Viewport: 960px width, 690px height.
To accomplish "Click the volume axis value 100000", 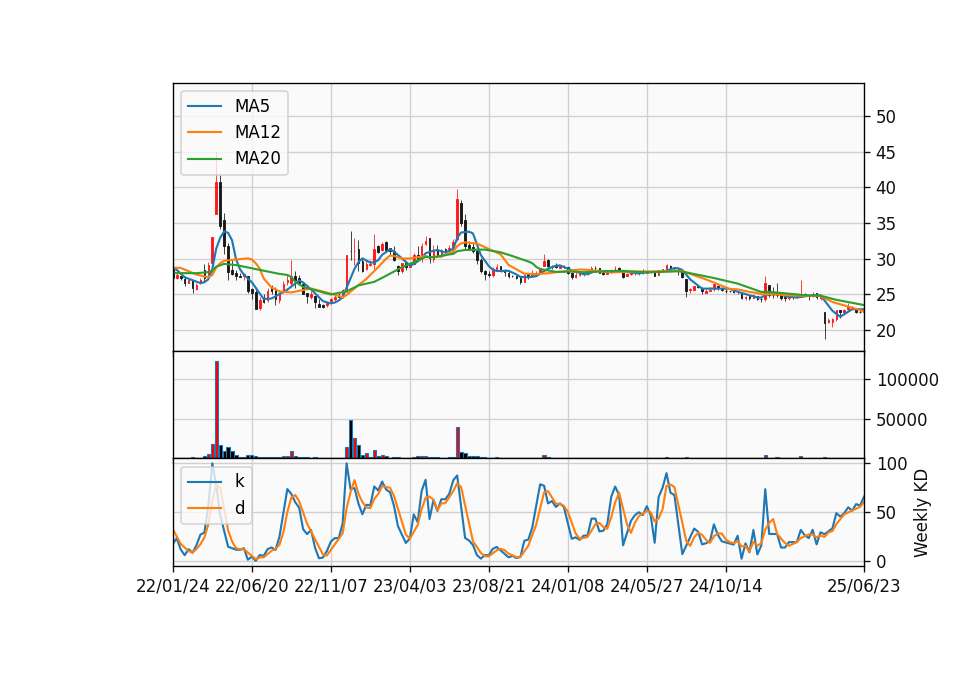I will coord(908,380).
